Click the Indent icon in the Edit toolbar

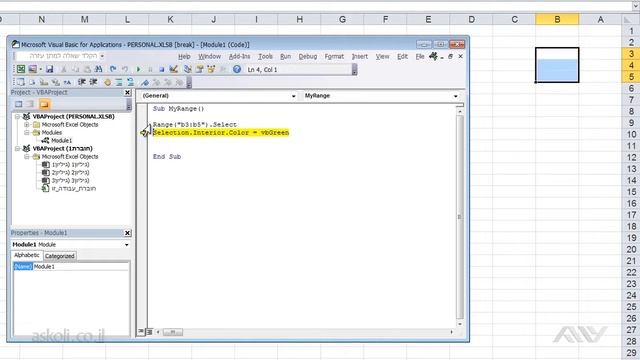pos(82,82)
